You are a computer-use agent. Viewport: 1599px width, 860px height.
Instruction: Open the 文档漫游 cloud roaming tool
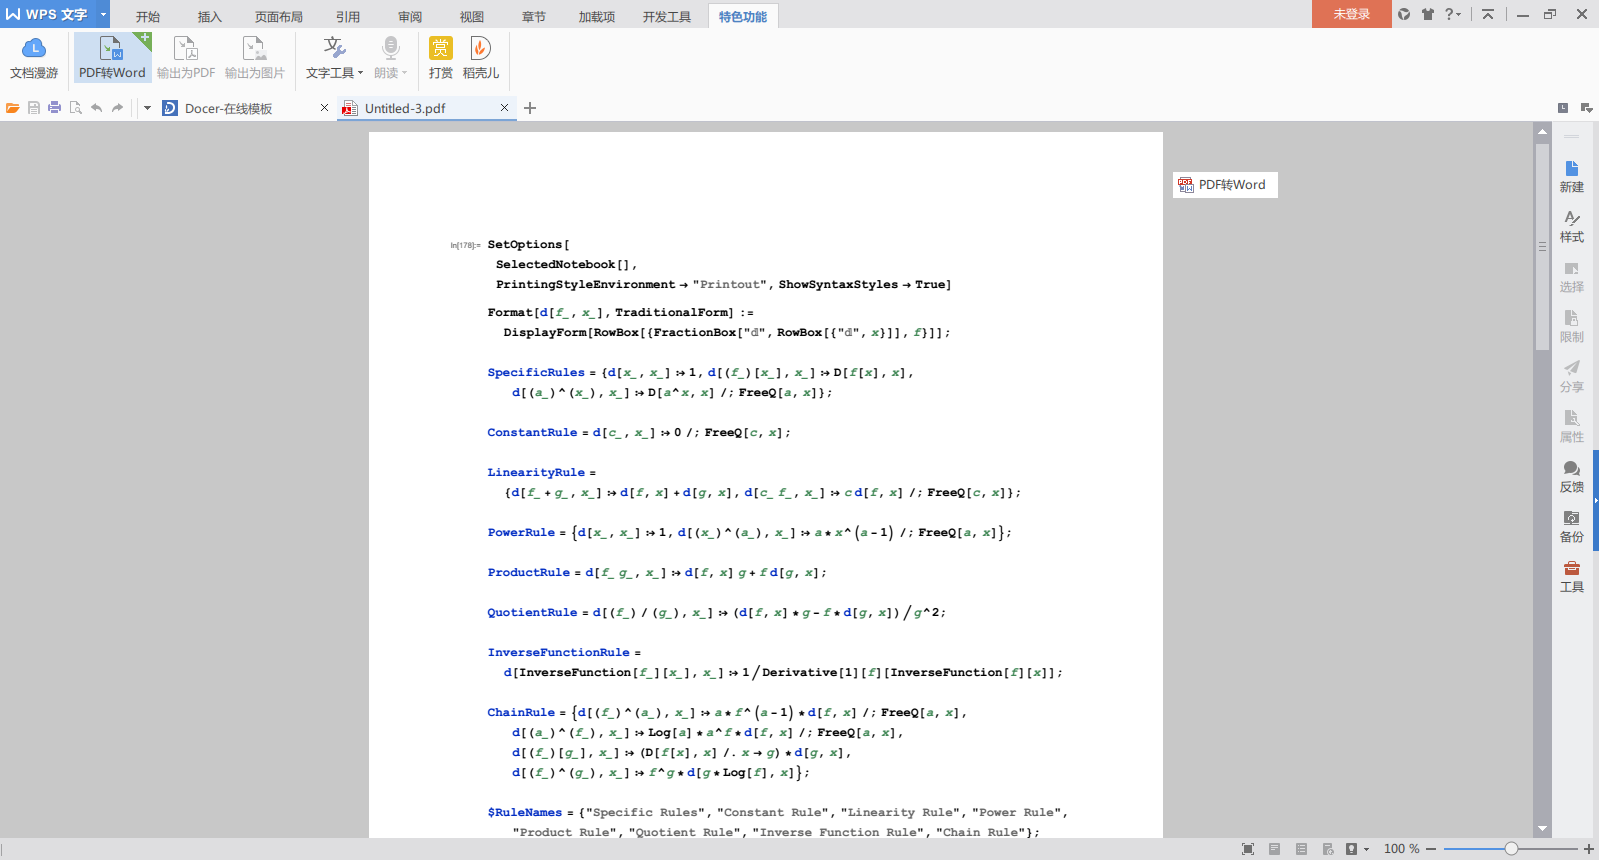click(x=34, y=58)
